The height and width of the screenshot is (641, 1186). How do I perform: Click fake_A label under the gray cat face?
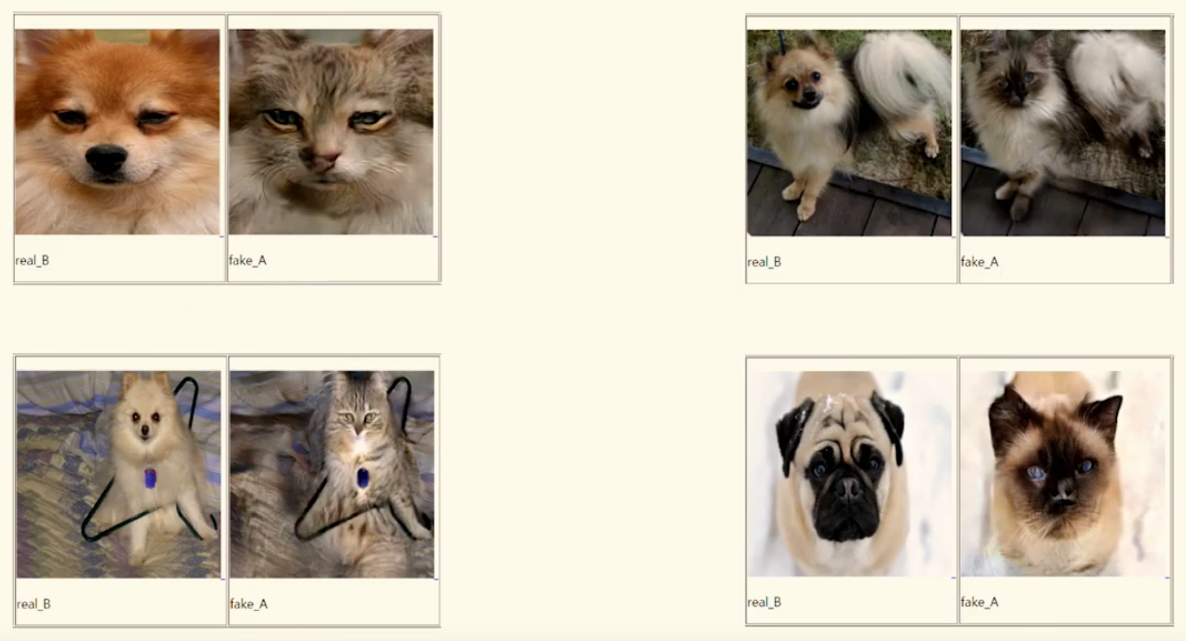[247, 260]
